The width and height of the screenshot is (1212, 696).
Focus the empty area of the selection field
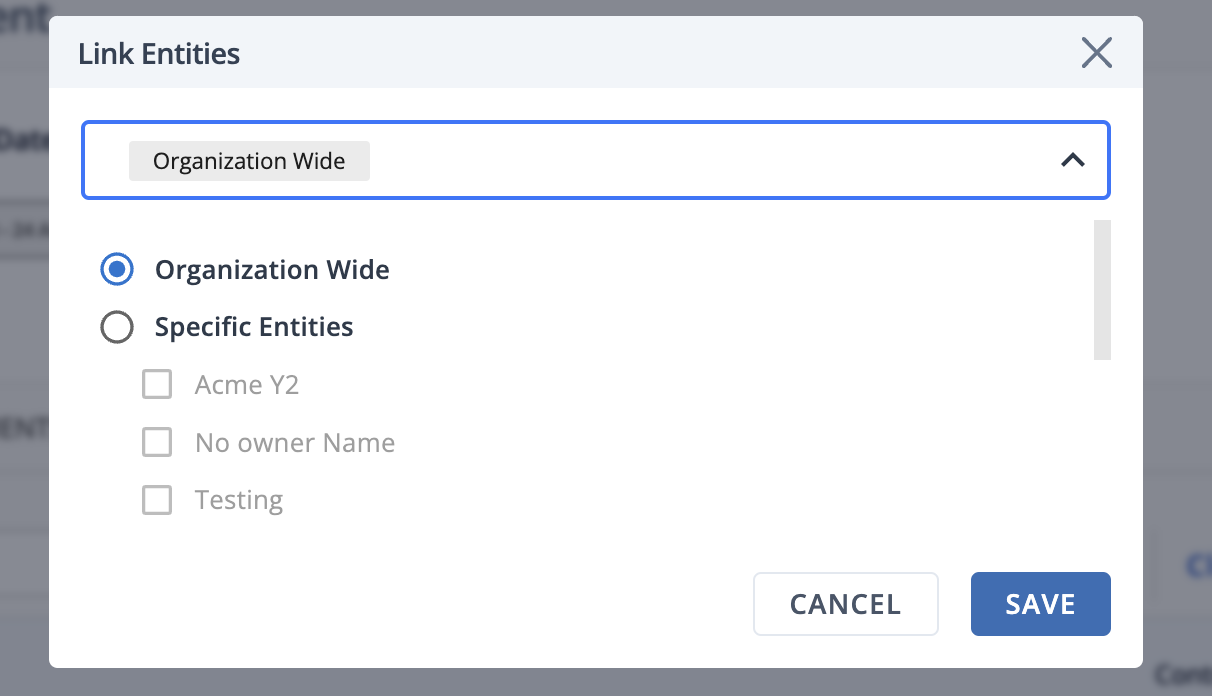tap(700, 160)
